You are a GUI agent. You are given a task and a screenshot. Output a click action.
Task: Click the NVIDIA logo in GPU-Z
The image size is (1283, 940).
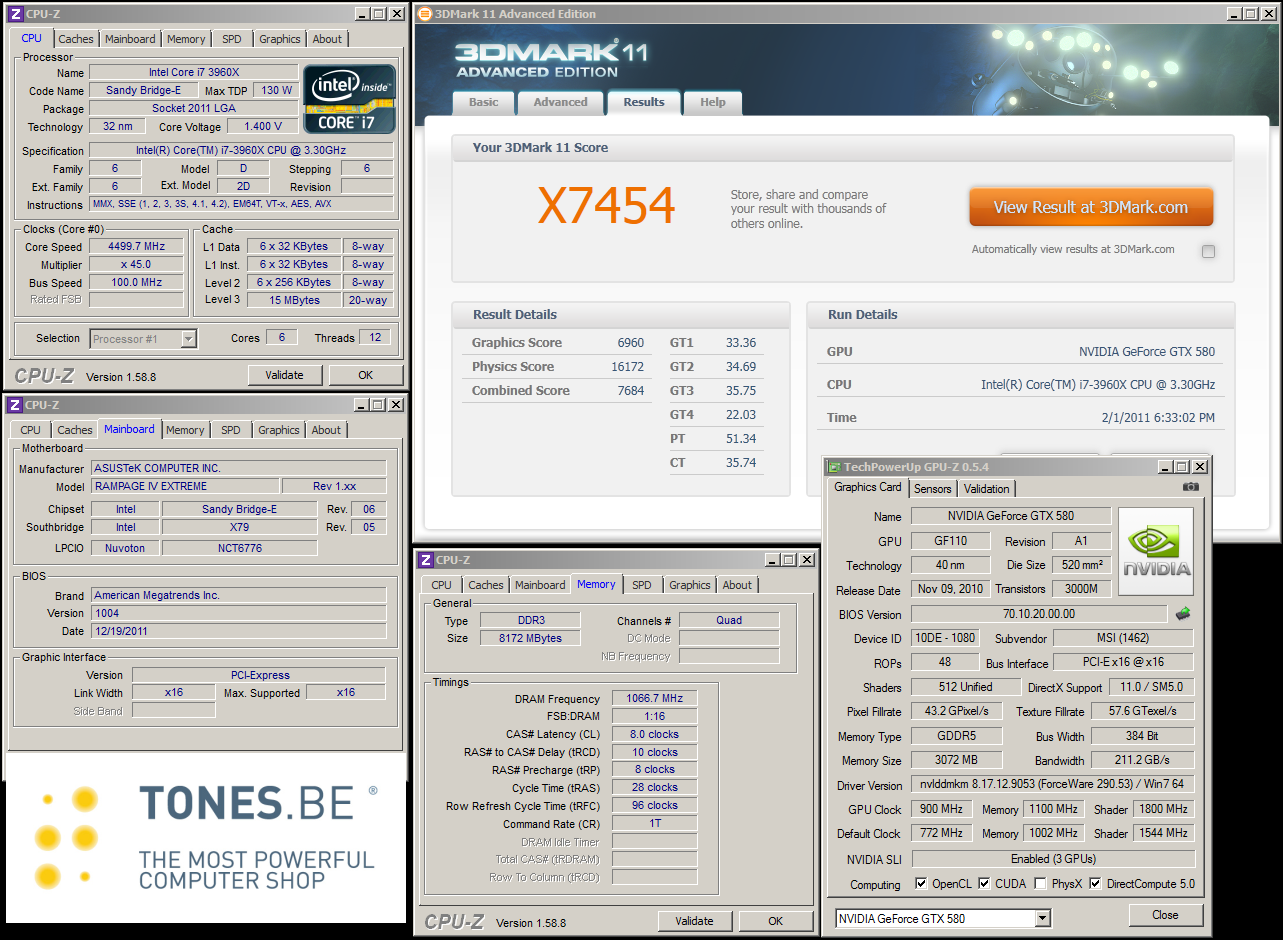click(1156, 552)
